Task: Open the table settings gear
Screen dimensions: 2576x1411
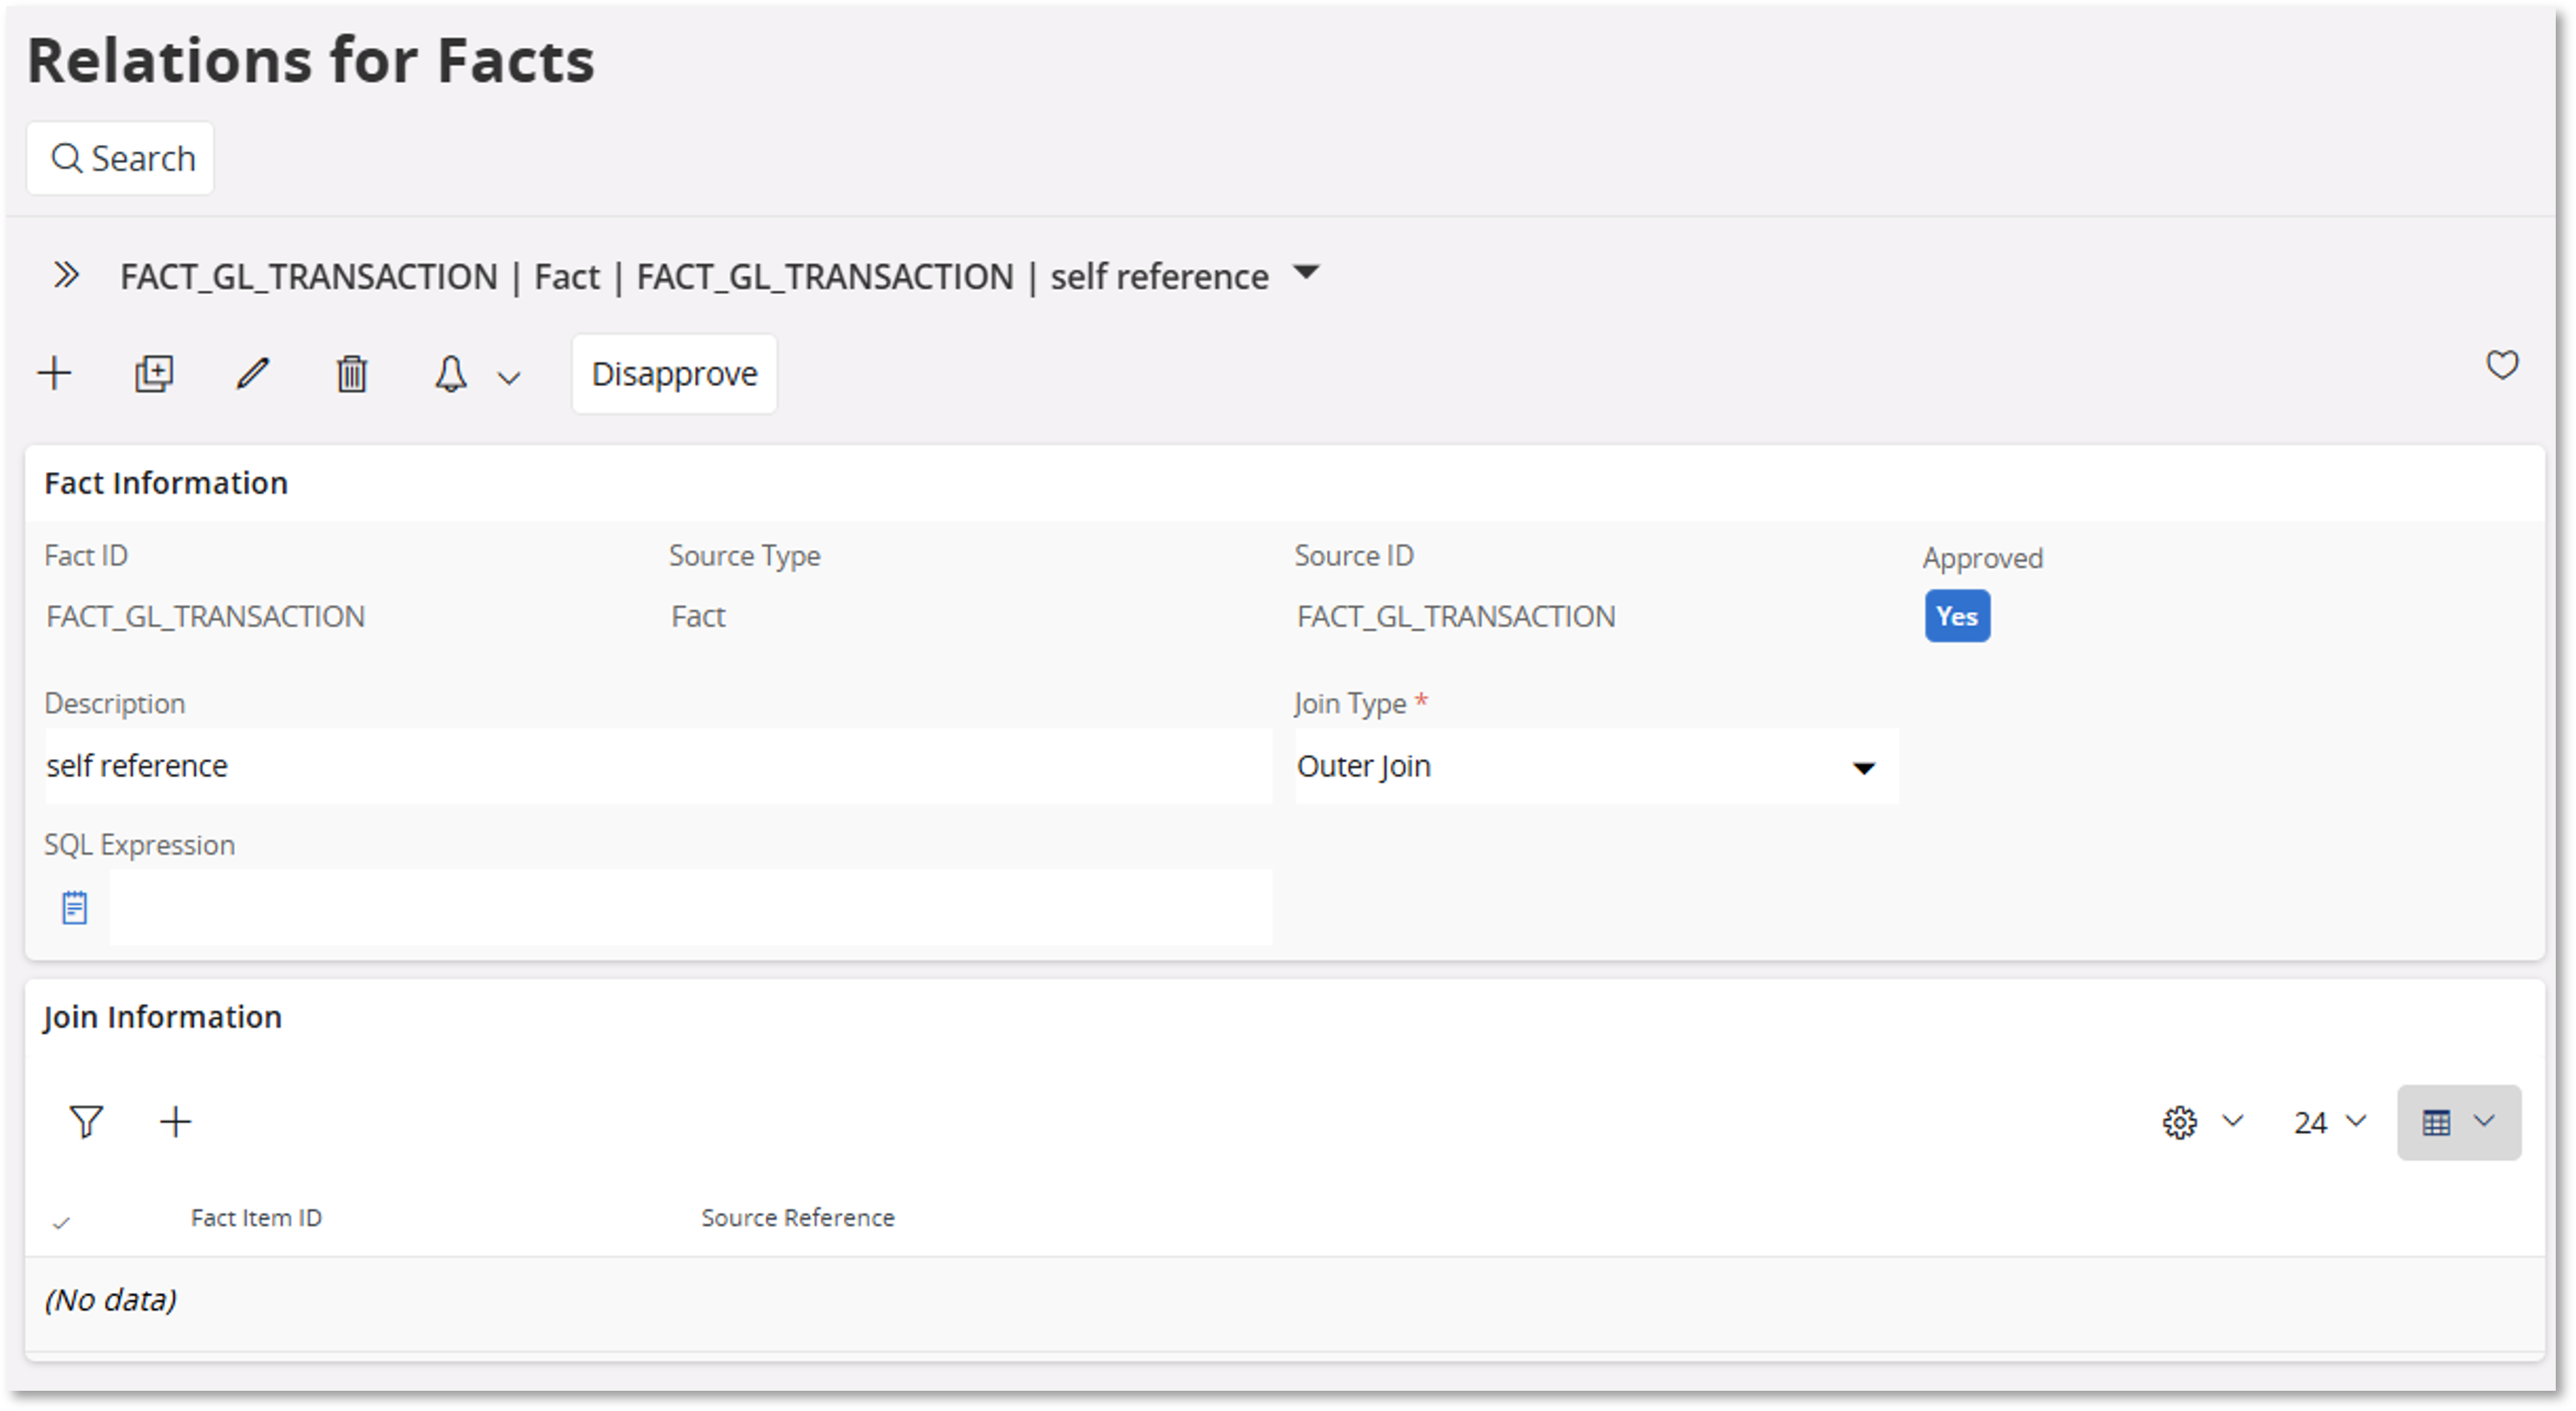Action: [x=2180, y=1122]
